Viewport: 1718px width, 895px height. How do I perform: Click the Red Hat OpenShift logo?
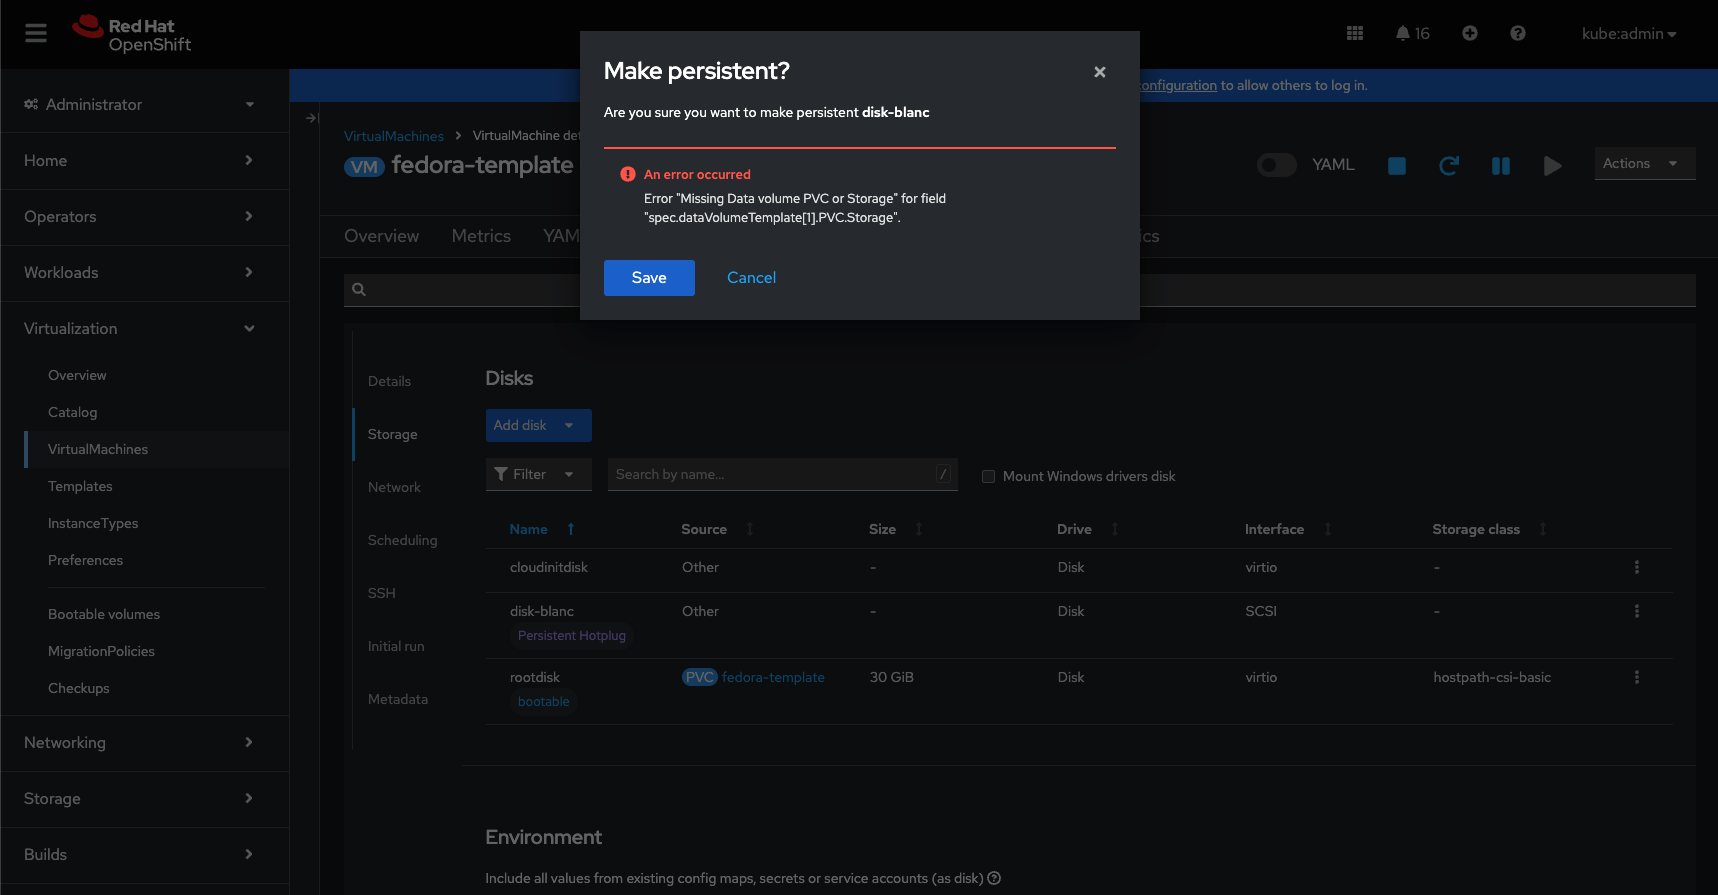coord(131,34)
